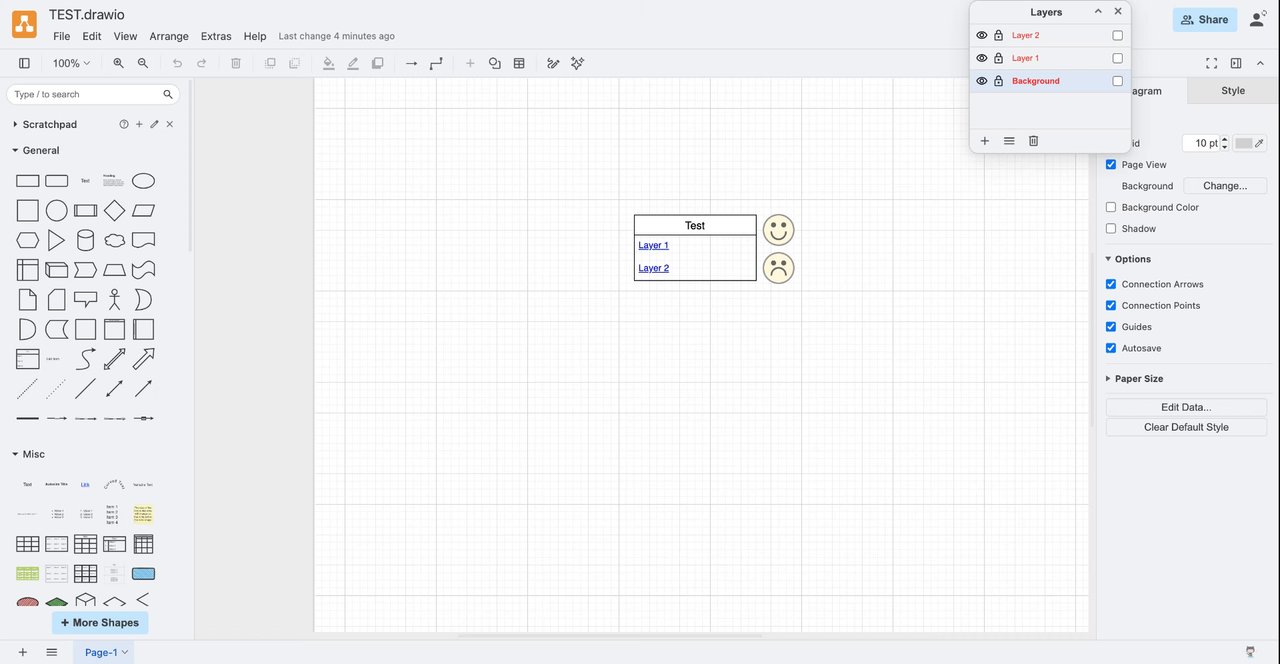Click the fullscreen icon at top right
1280x664 pixels.
click(x=1211, y=63)
